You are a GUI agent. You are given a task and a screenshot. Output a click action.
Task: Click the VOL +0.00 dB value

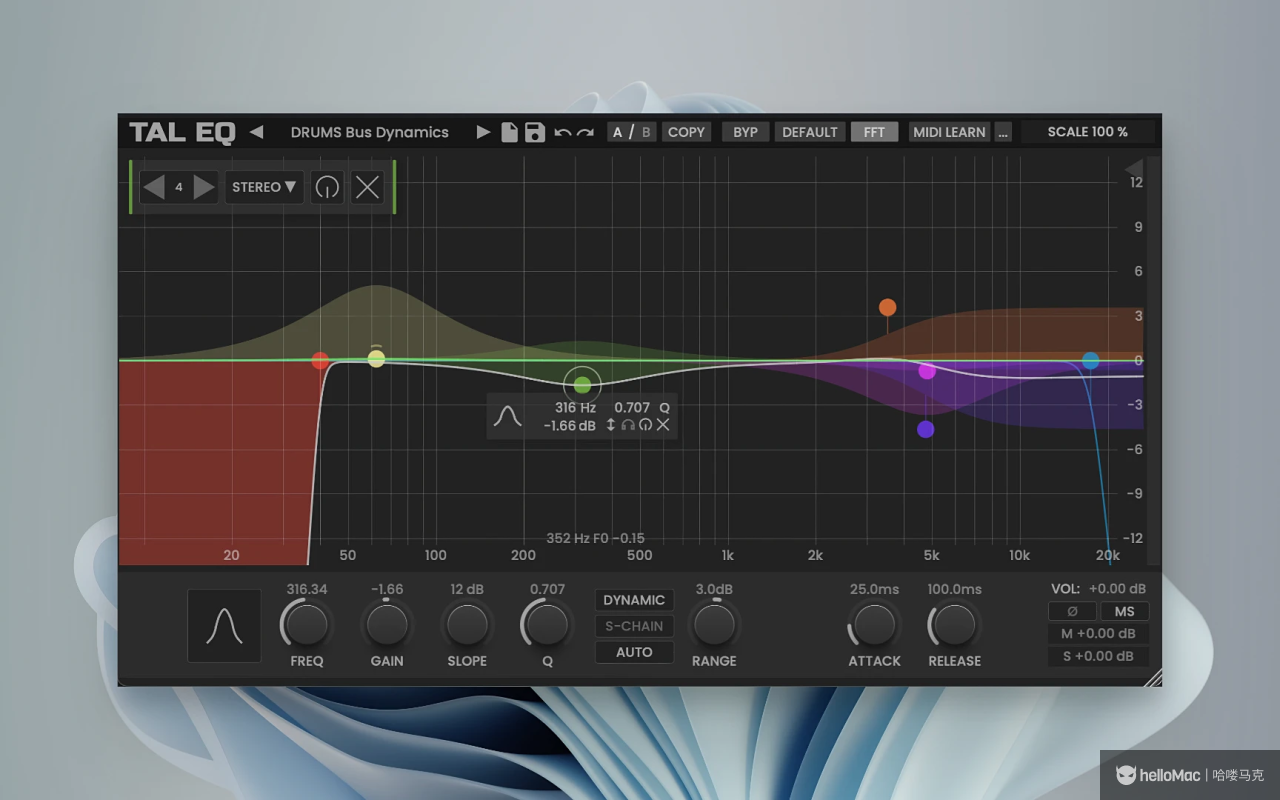click(1117, 589)
